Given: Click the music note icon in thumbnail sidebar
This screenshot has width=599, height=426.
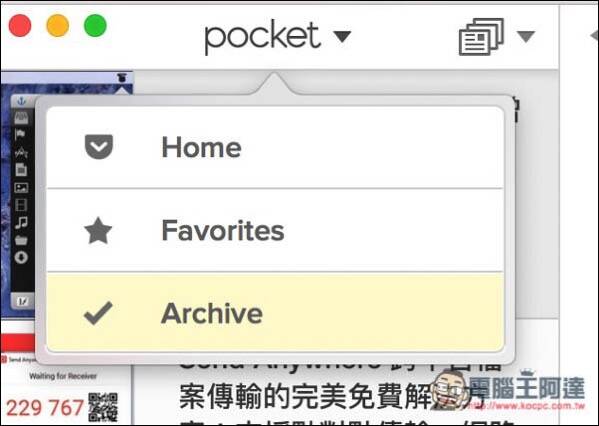Looking at the screenshot, I should point(21,222).
